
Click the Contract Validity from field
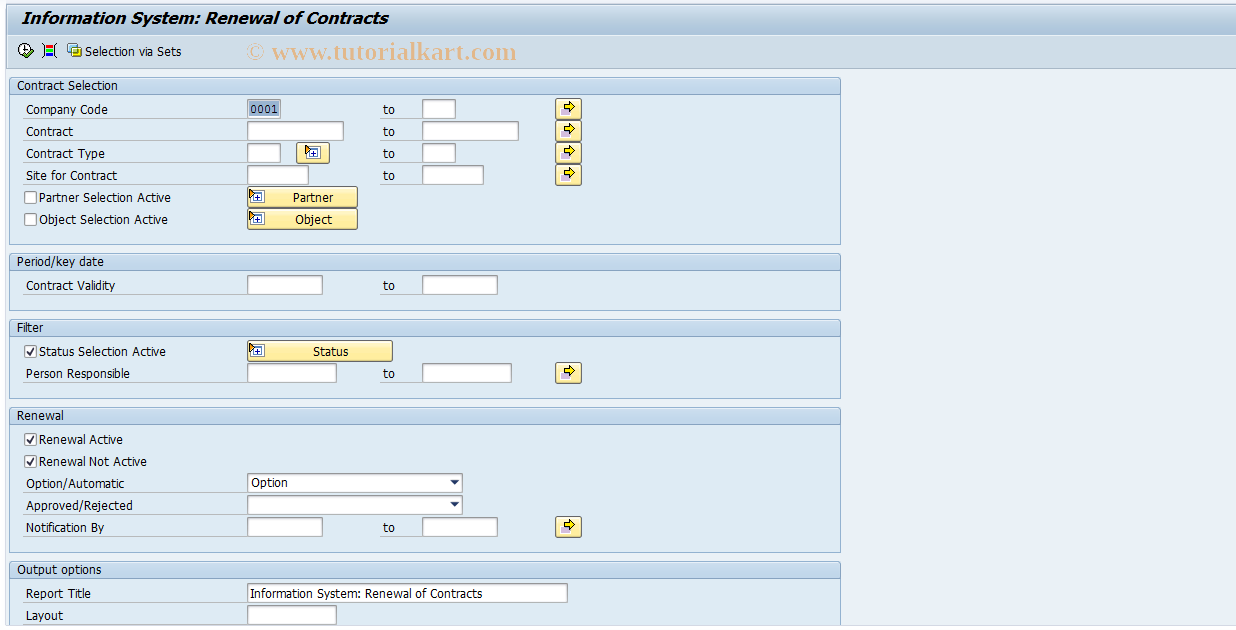(285, 285)
